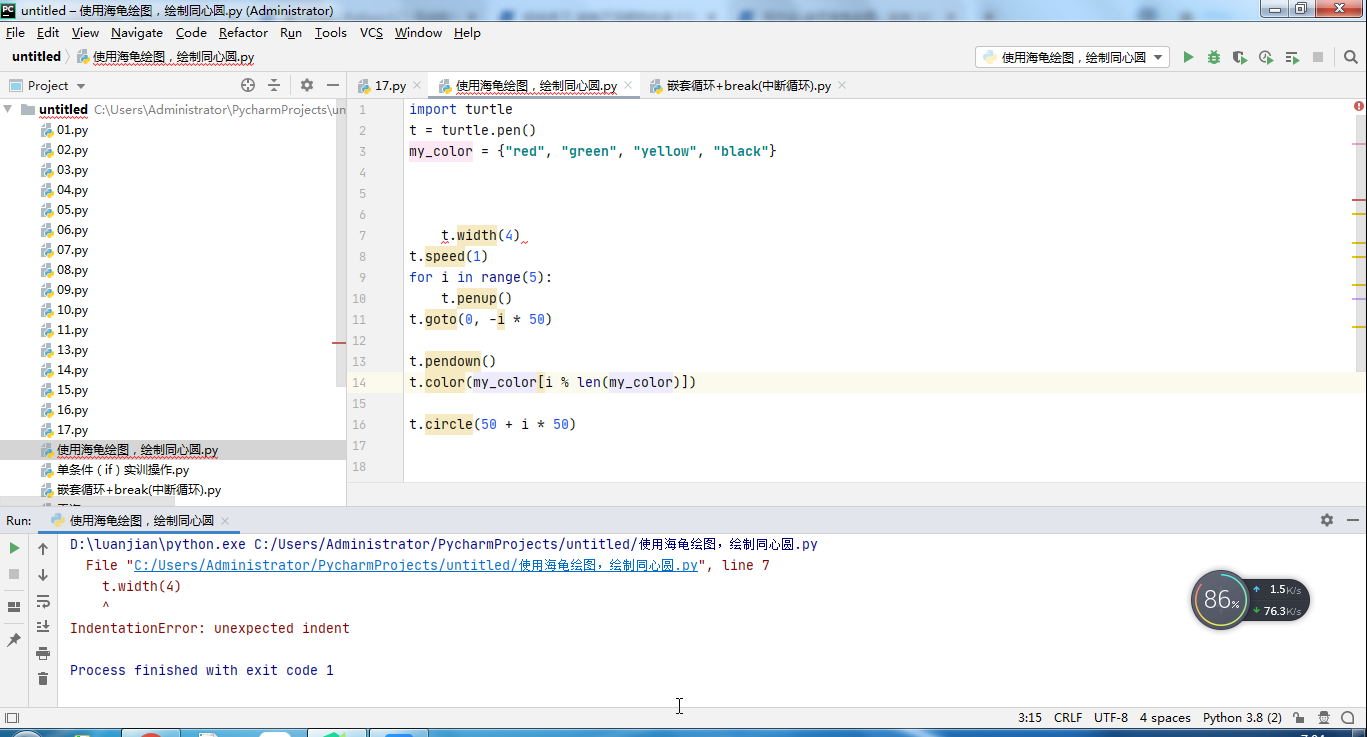
Task: Place cursor on line 14 t.color code
Action: (552, 383)
